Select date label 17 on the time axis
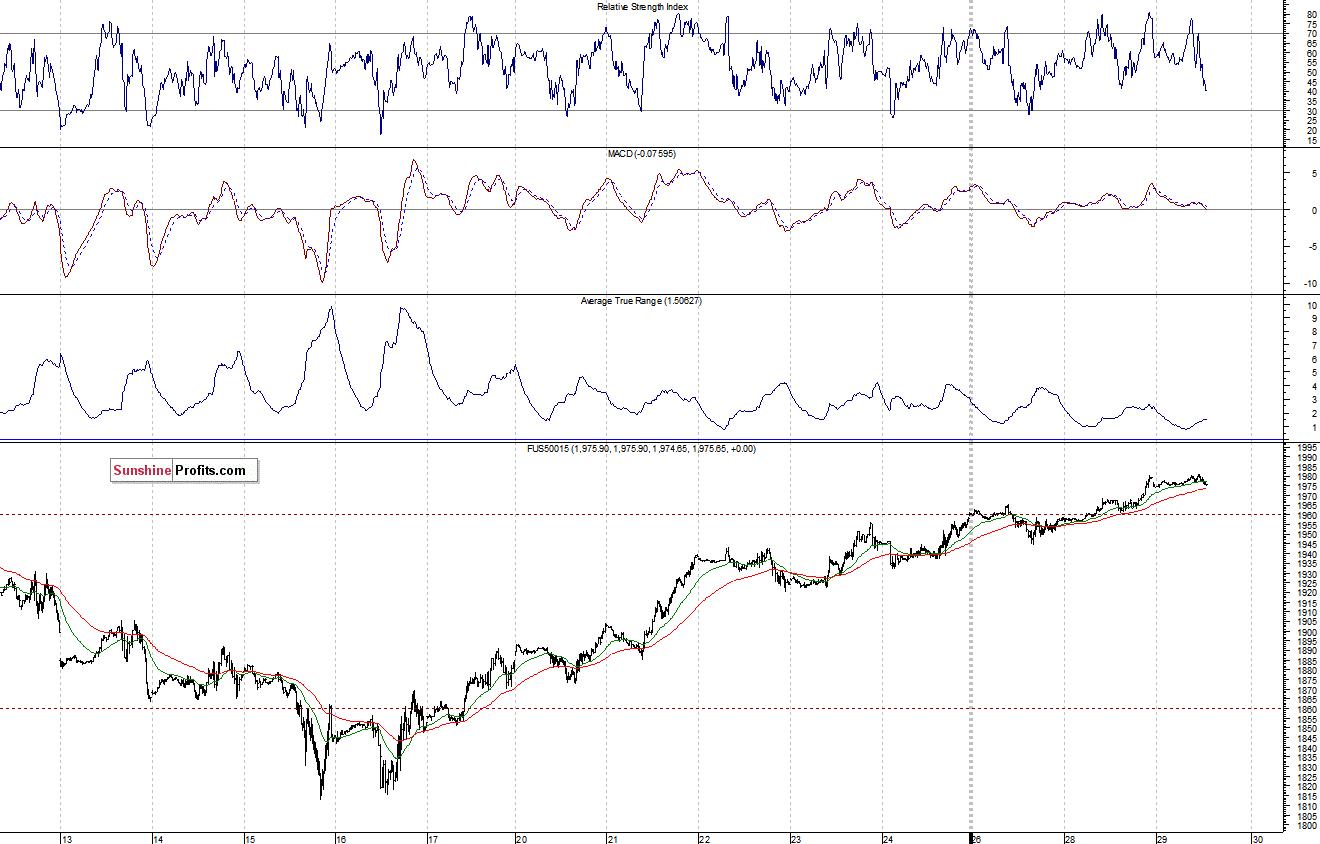 point(432,839)
